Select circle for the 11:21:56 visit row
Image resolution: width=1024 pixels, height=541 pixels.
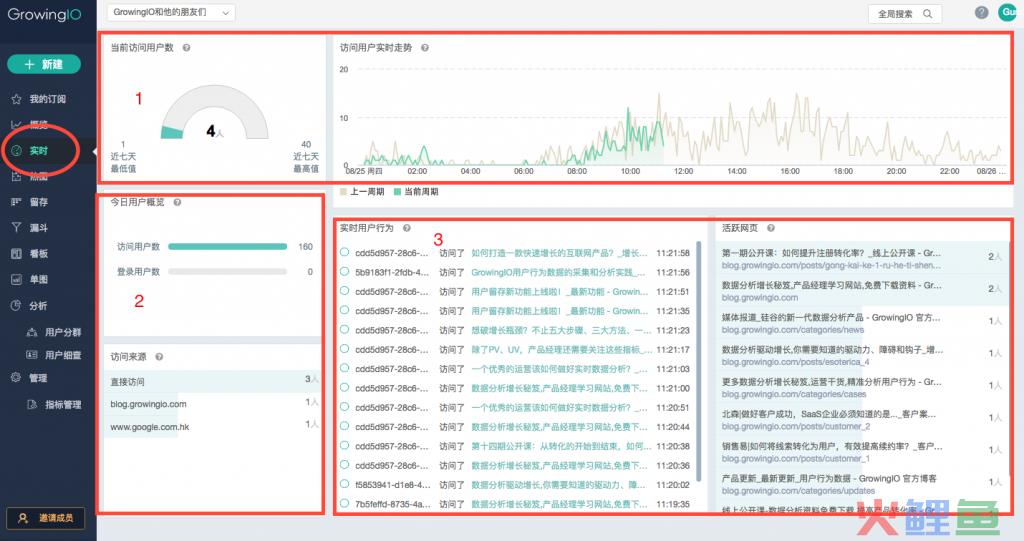click(344, 272)
